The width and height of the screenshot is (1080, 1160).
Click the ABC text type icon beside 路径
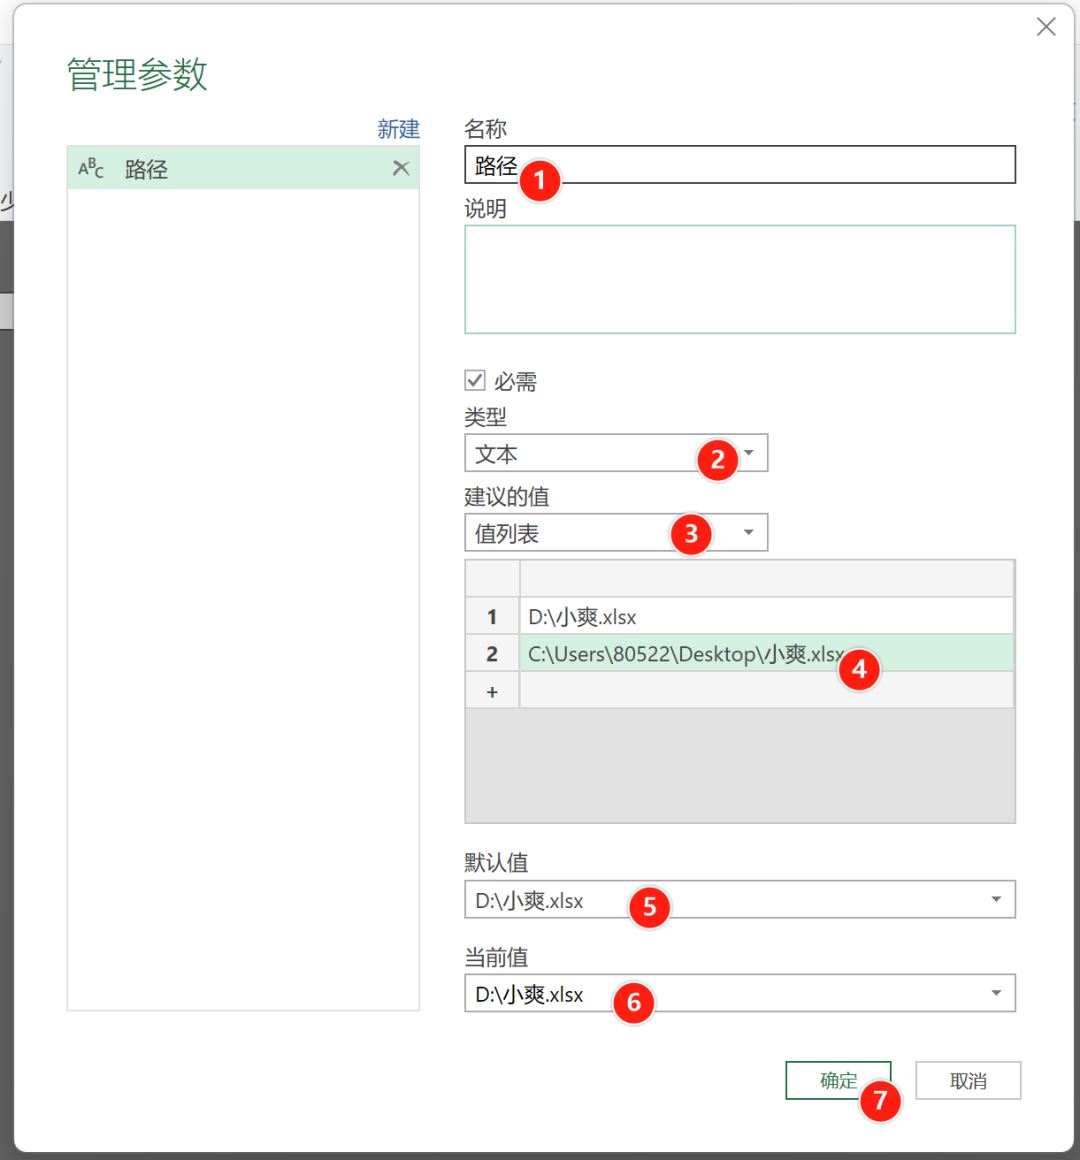pos(91,169)
